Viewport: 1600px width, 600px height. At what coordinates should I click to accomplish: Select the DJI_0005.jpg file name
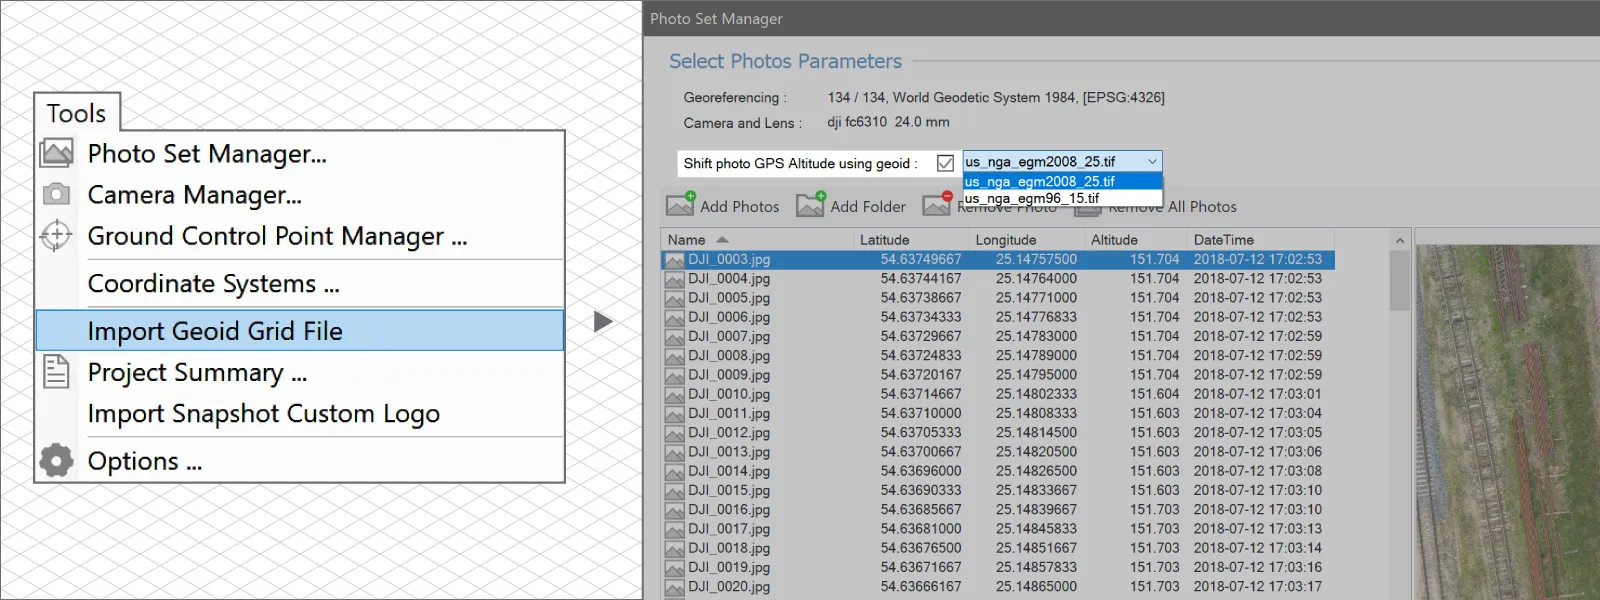click(729, 298)
